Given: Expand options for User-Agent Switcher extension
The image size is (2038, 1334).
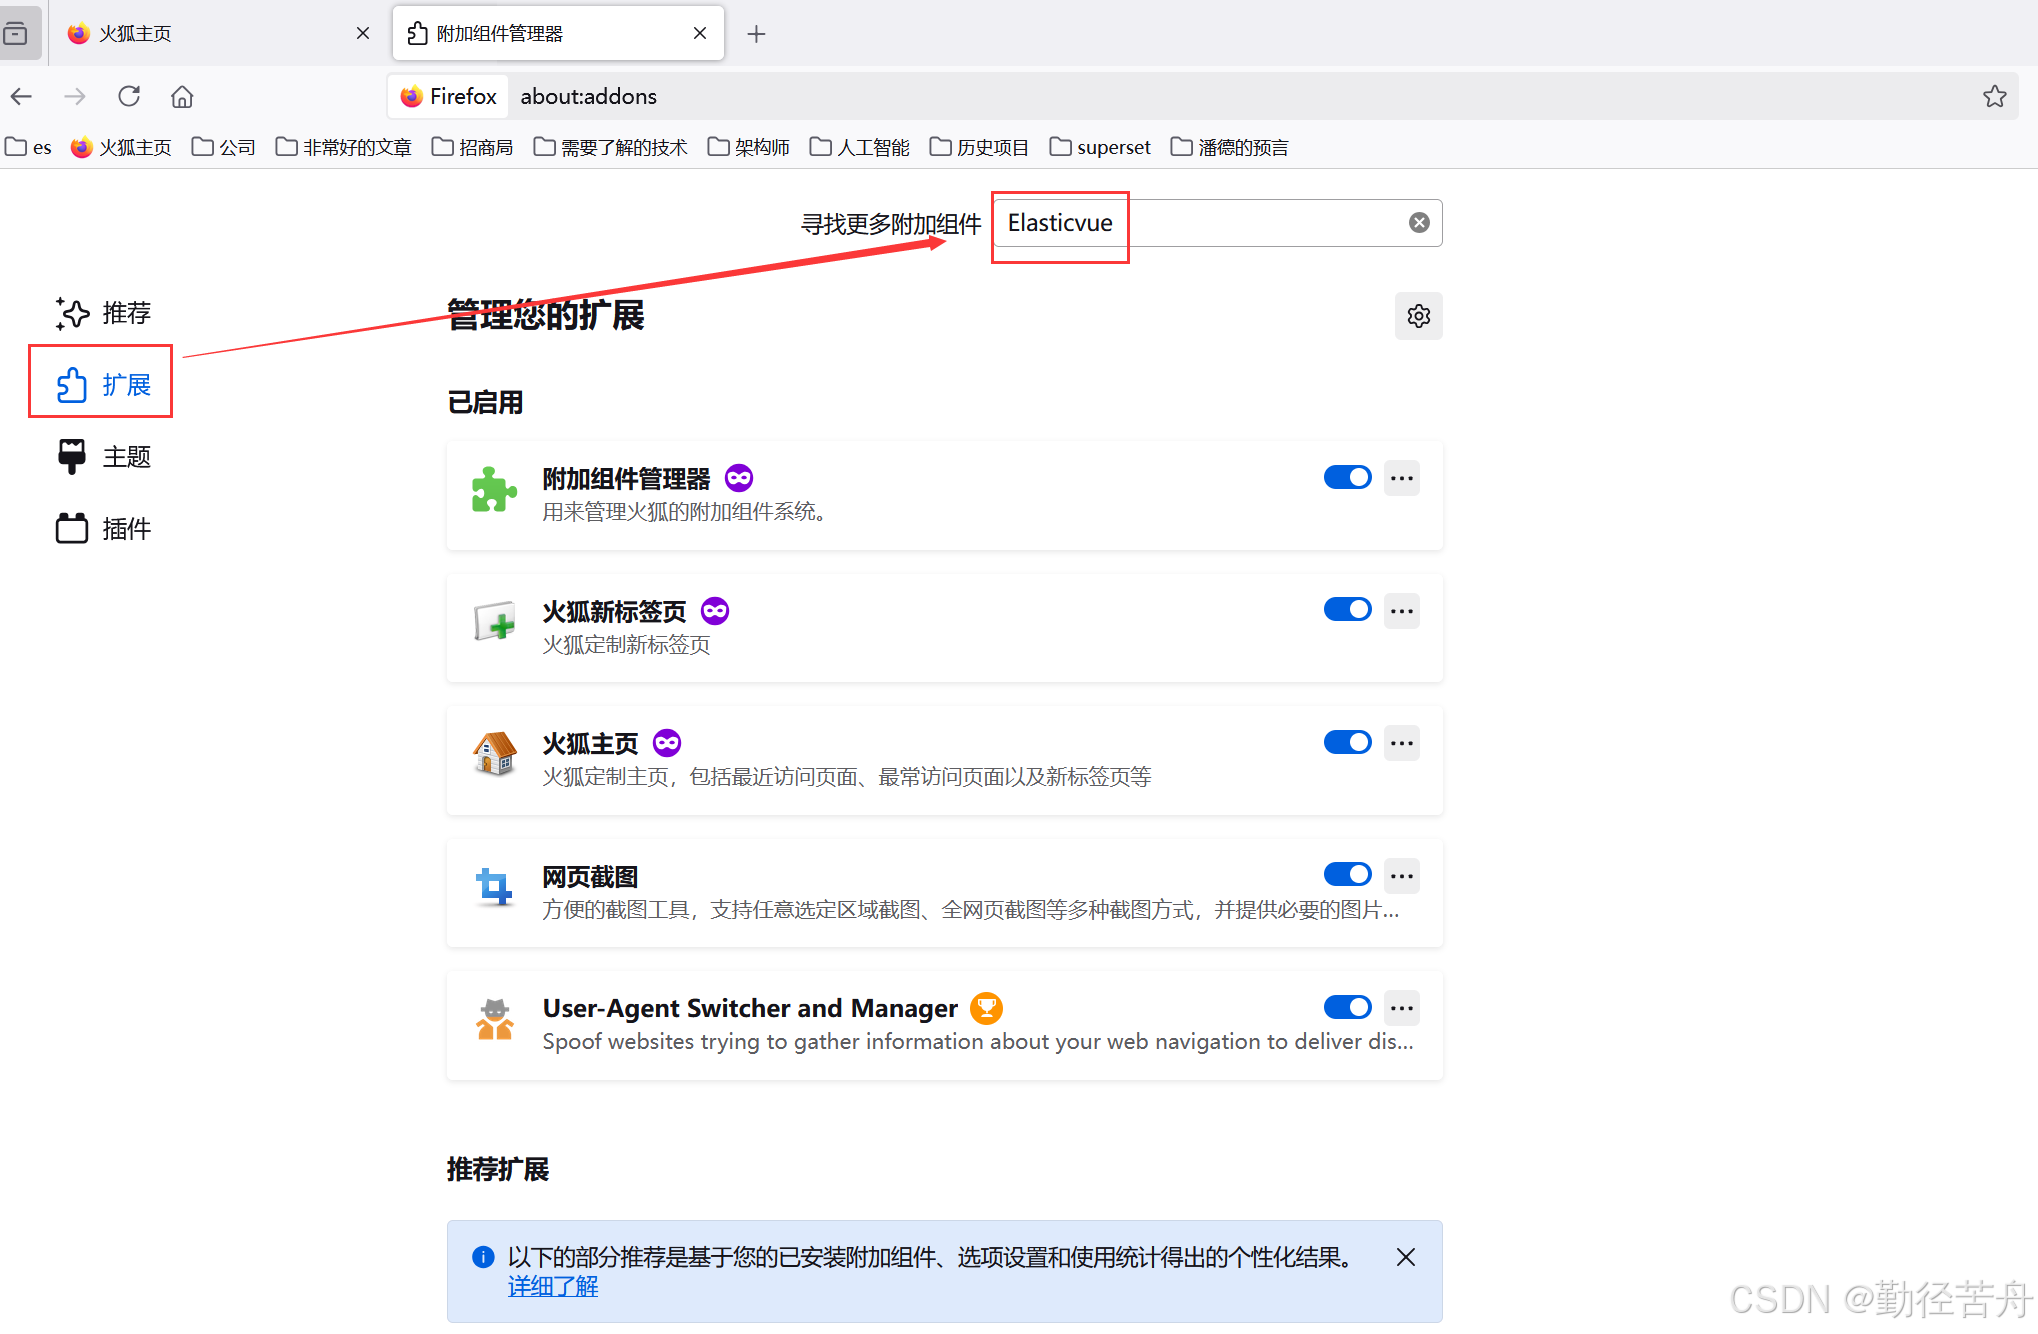Looking at the screenshot, I should pos(1401,1008).
